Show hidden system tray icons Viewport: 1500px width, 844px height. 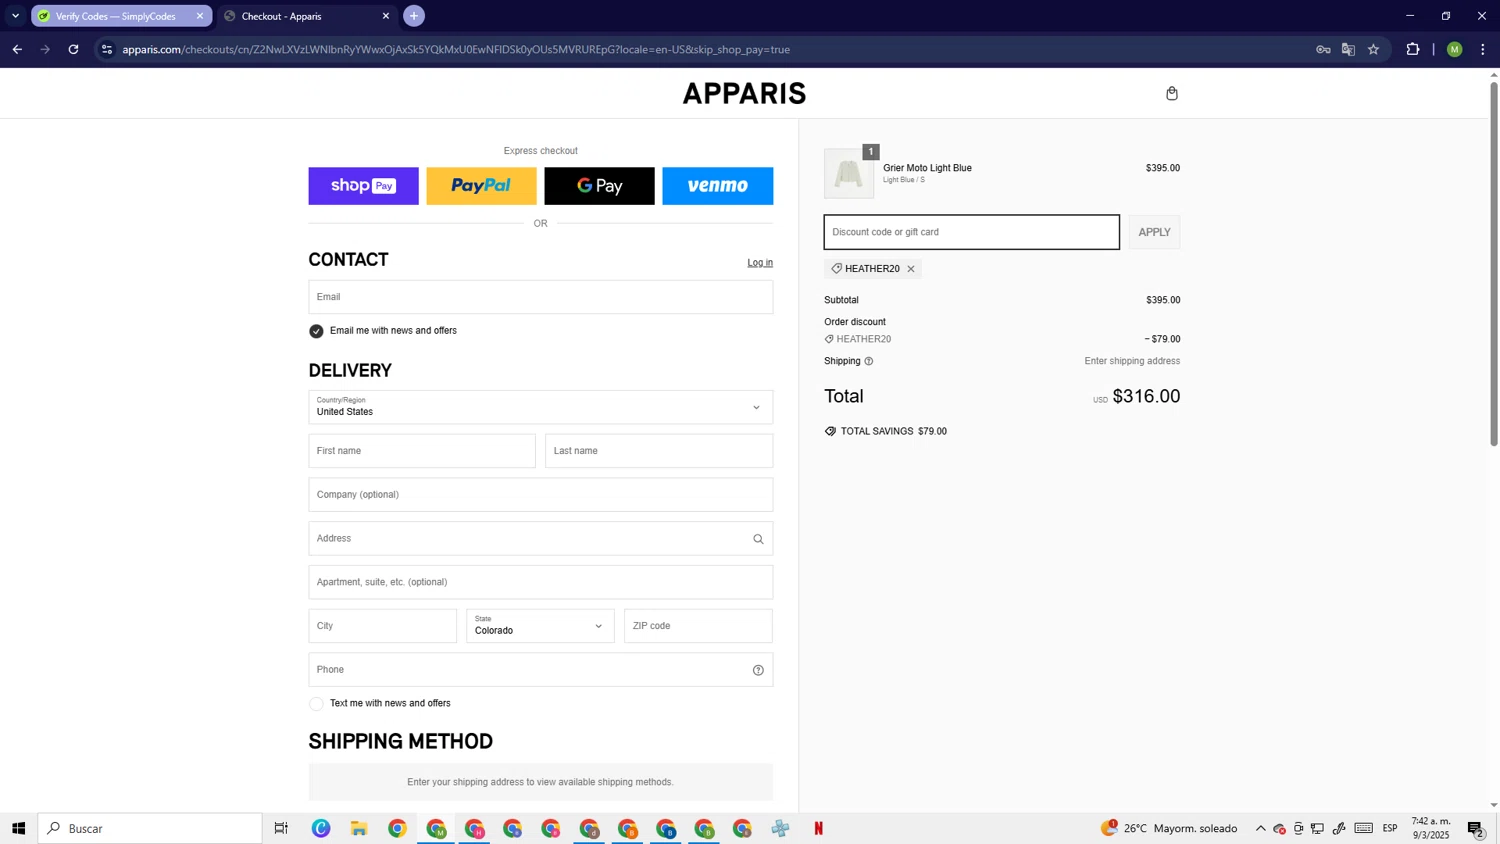pos(1261,828)
